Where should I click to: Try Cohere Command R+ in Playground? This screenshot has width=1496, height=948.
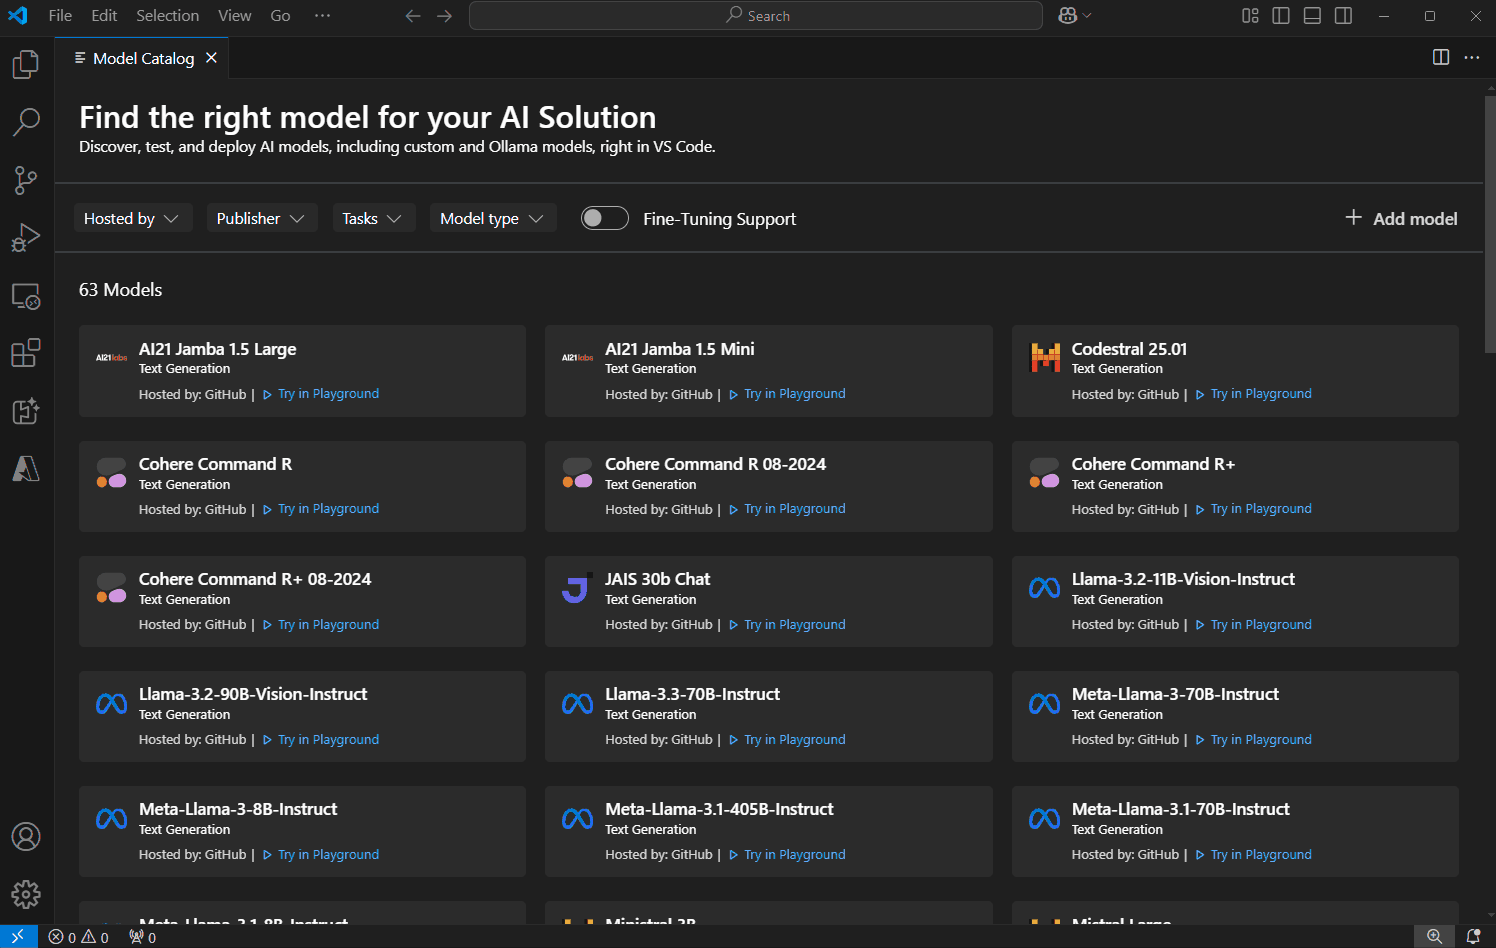(x=1254, y=509)
